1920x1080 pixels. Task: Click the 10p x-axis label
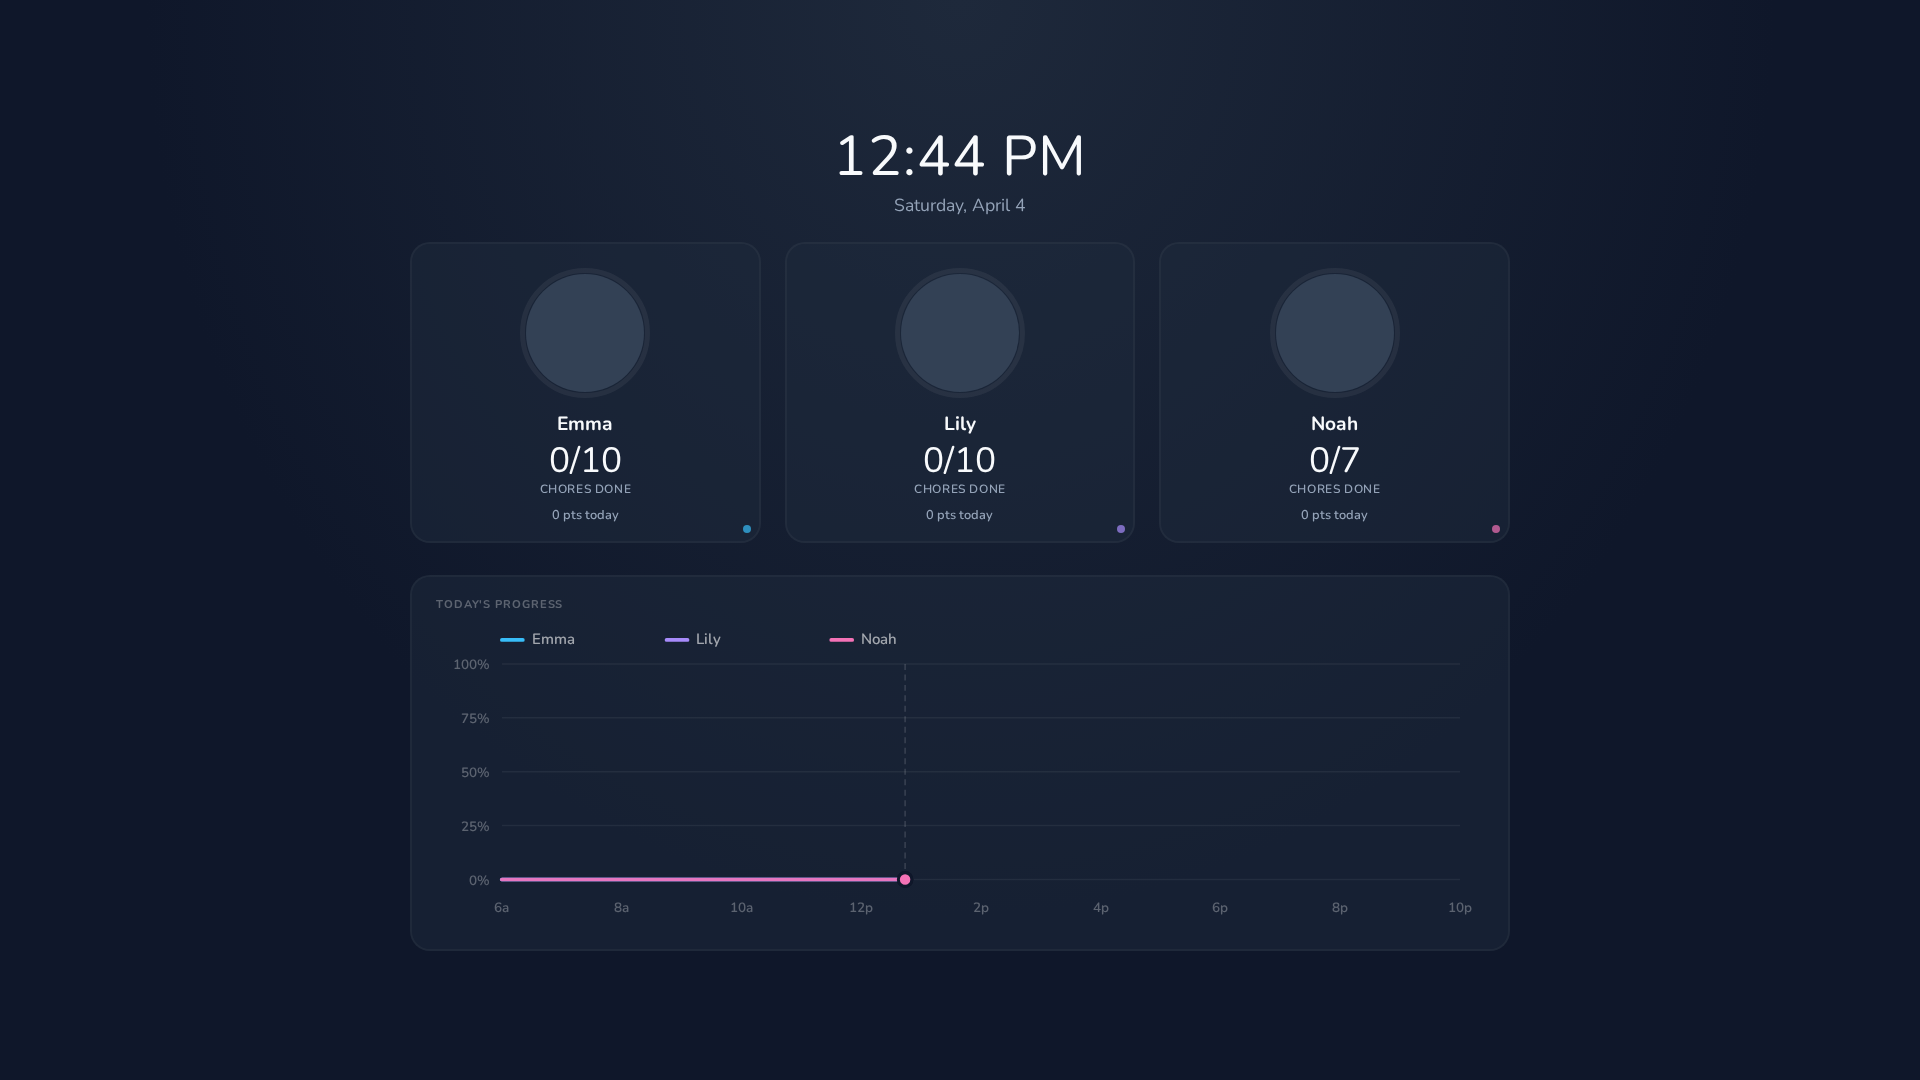[1460, 908]
